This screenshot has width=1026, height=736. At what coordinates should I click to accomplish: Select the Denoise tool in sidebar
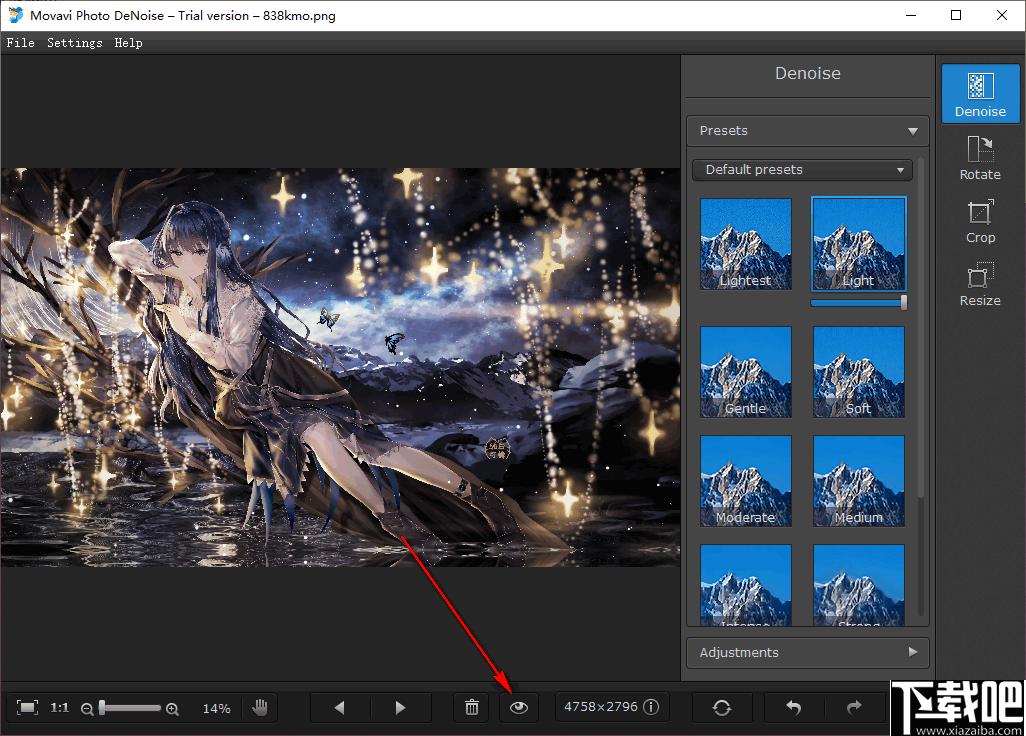(980, 94)
